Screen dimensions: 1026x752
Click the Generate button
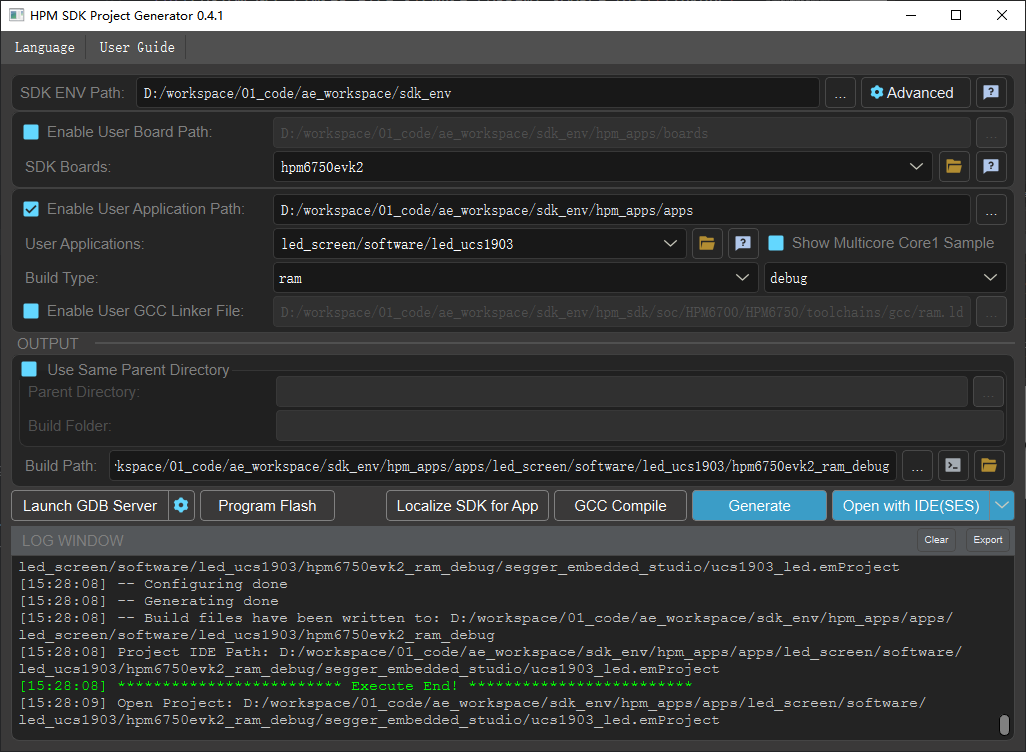759,505
